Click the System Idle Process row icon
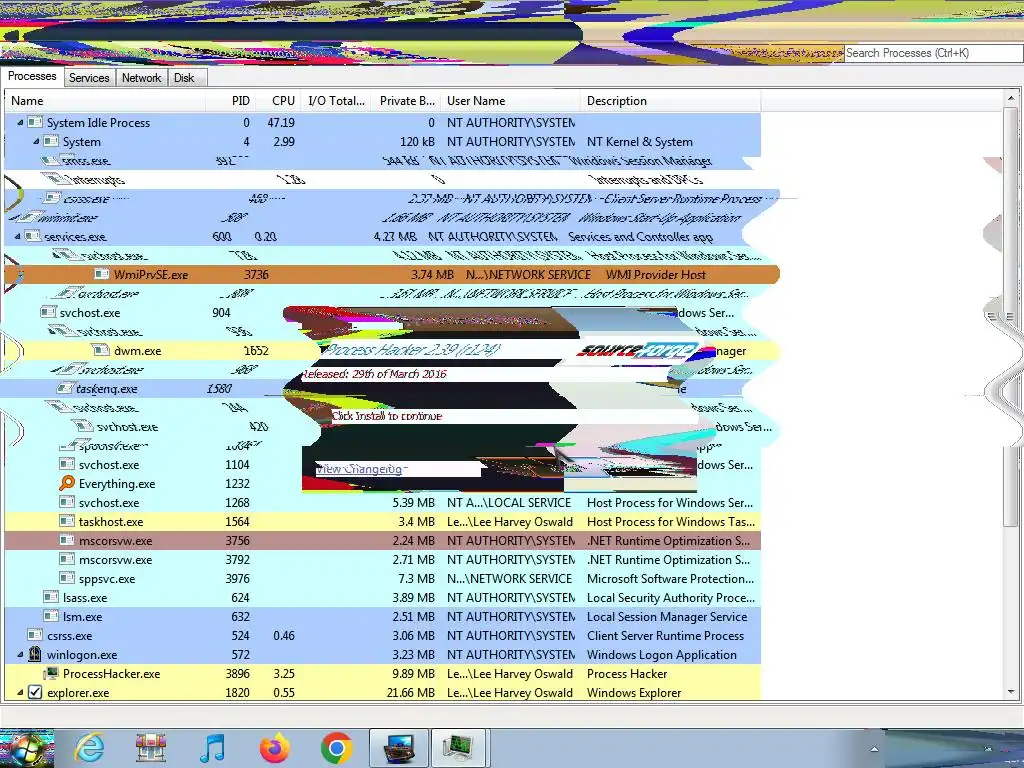1024x768 pixels. (x=35, y=122)
